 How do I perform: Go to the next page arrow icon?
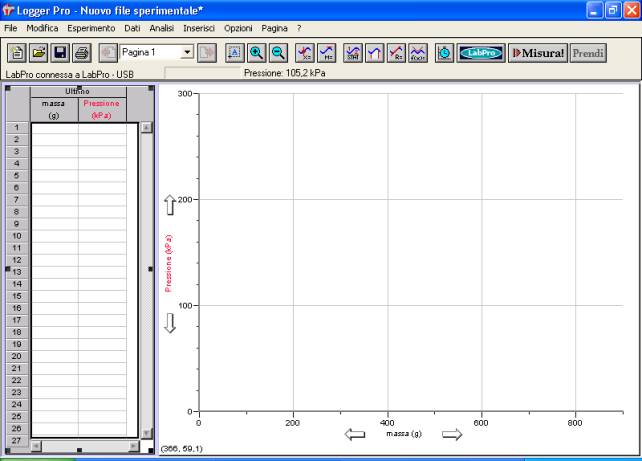207,53
